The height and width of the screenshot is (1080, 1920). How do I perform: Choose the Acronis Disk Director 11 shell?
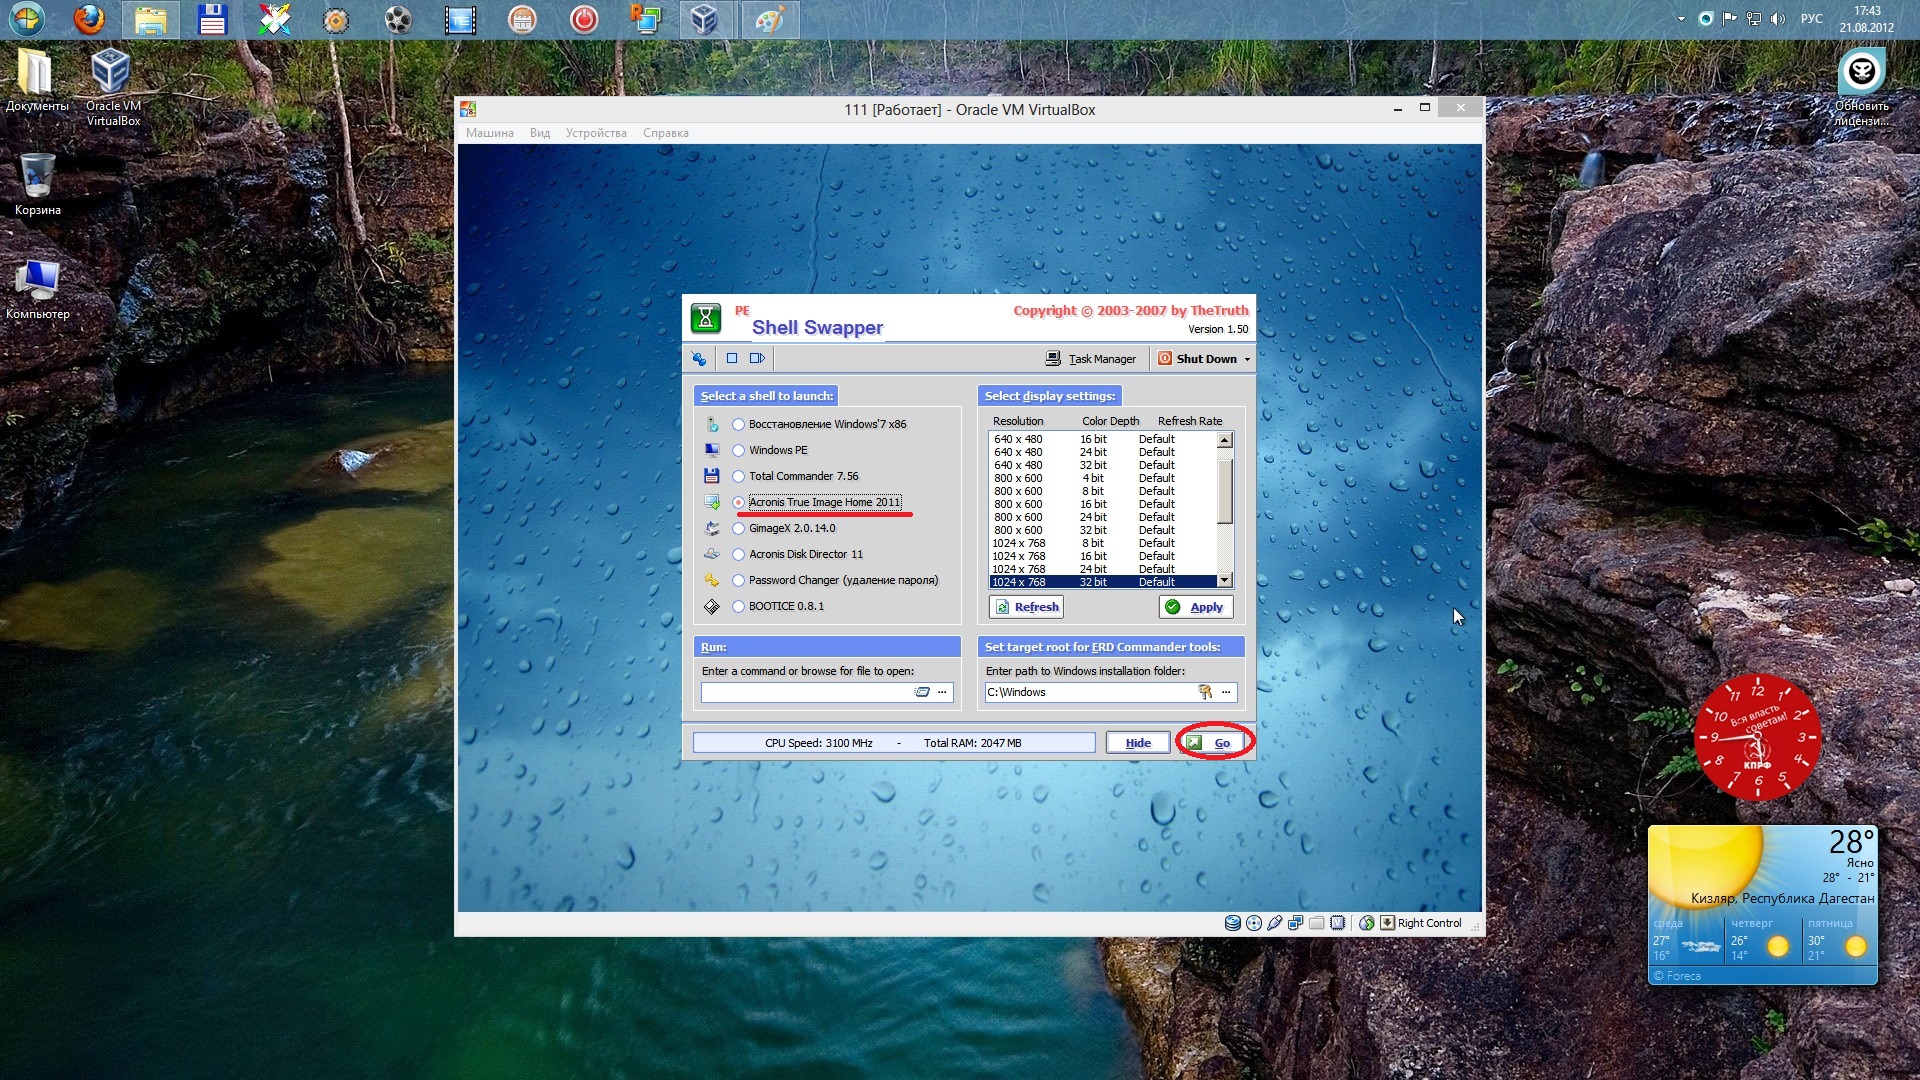pyautogui.click(x=739, y=555)
